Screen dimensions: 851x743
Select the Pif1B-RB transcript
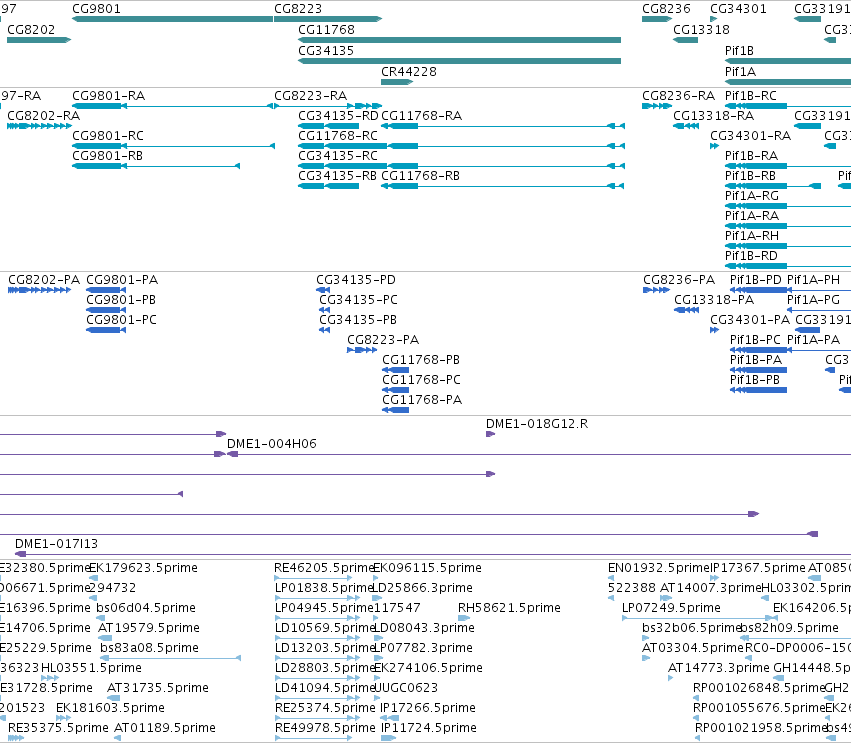click(773, 186)
